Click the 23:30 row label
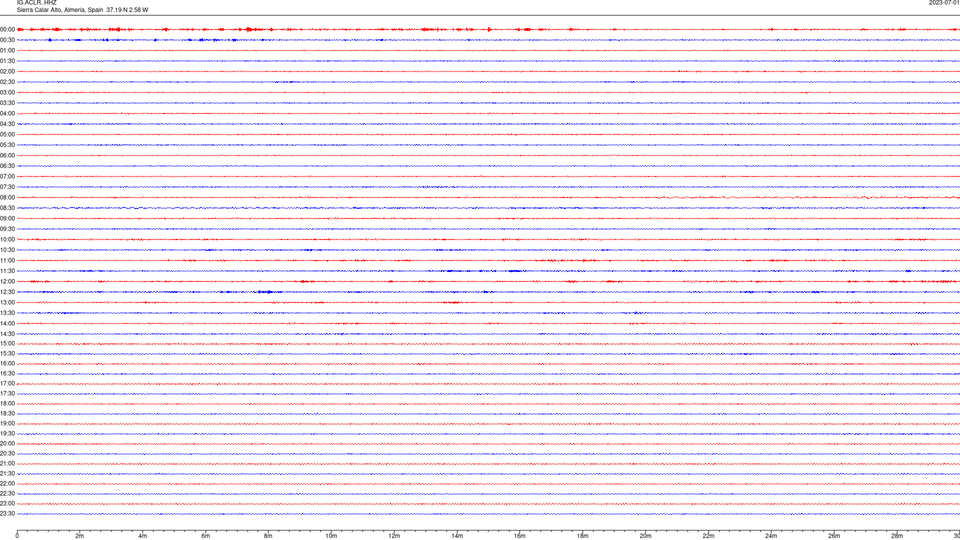 point(7,514)
